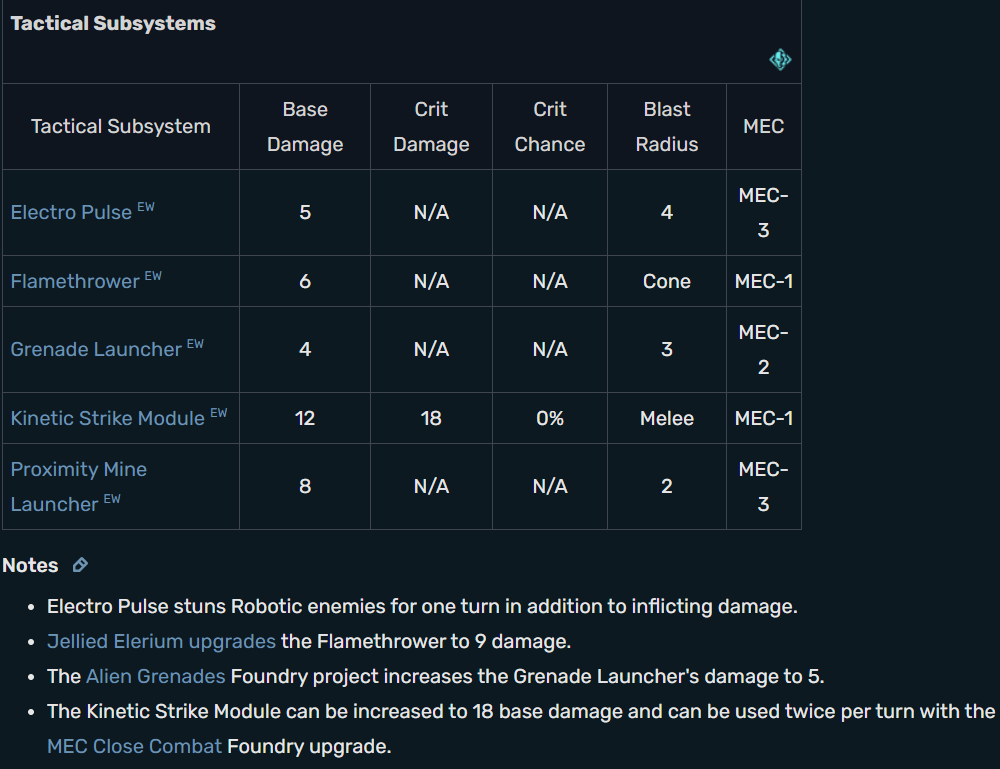This screenshot has height=769, width=1000.
Task: Open the Proximity Mine Launcher link
Action: 78,487
